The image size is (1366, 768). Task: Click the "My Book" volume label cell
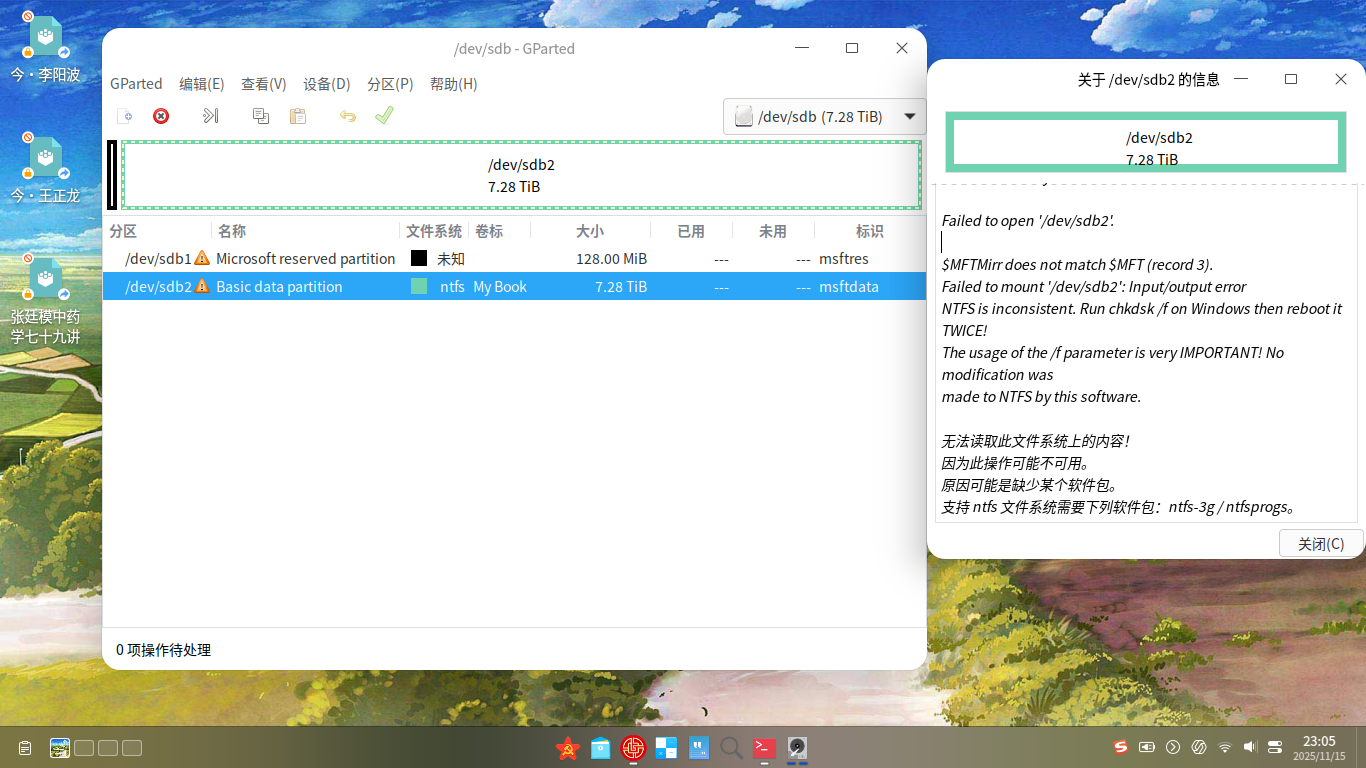point(500,286)
